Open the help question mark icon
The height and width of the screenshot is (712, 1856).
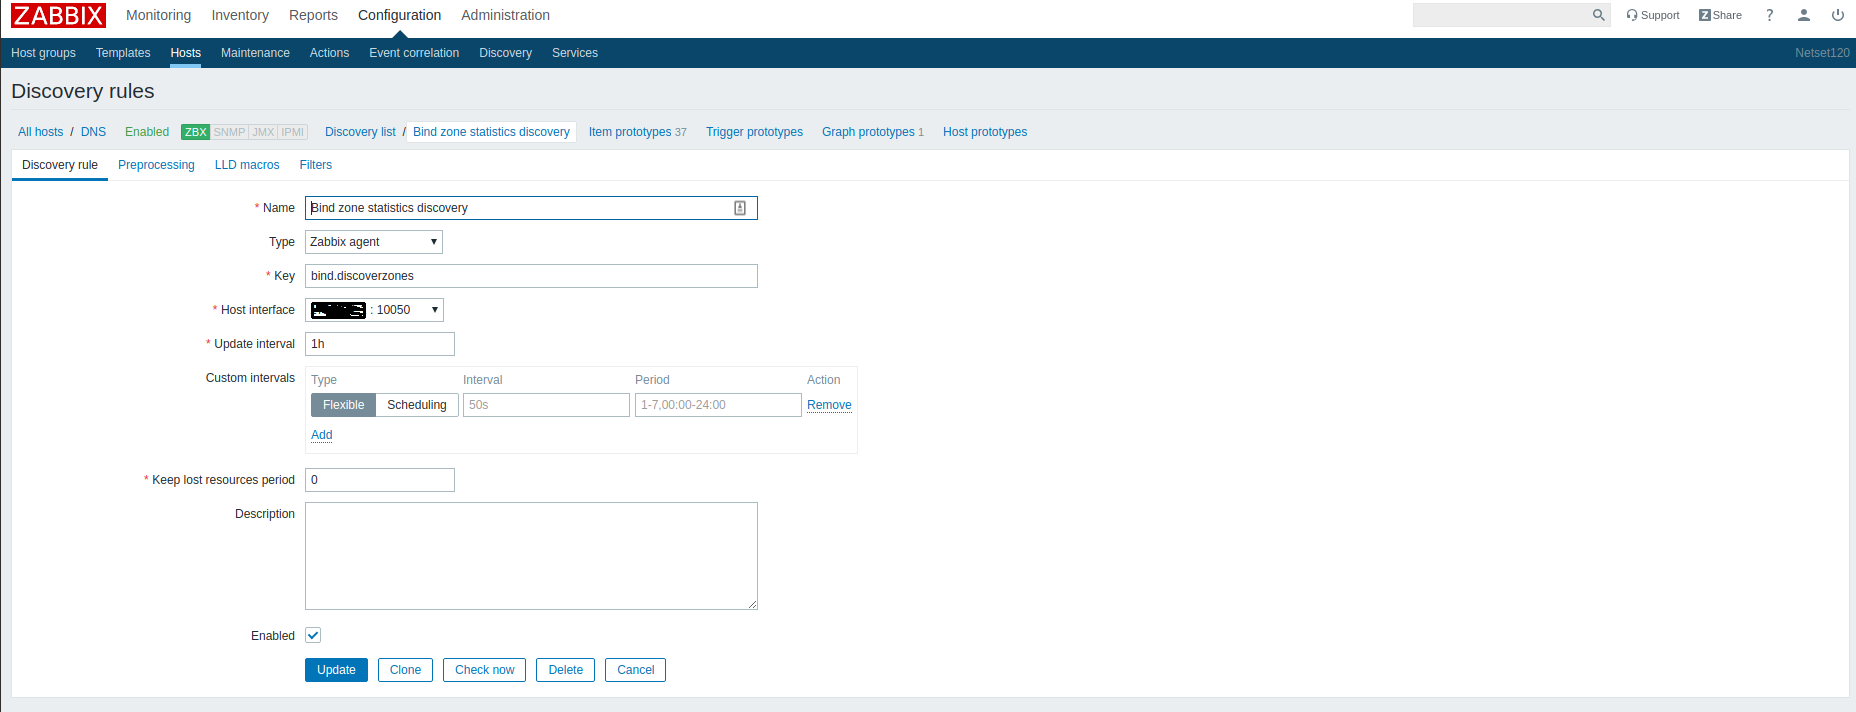[x=1769, y=15]
